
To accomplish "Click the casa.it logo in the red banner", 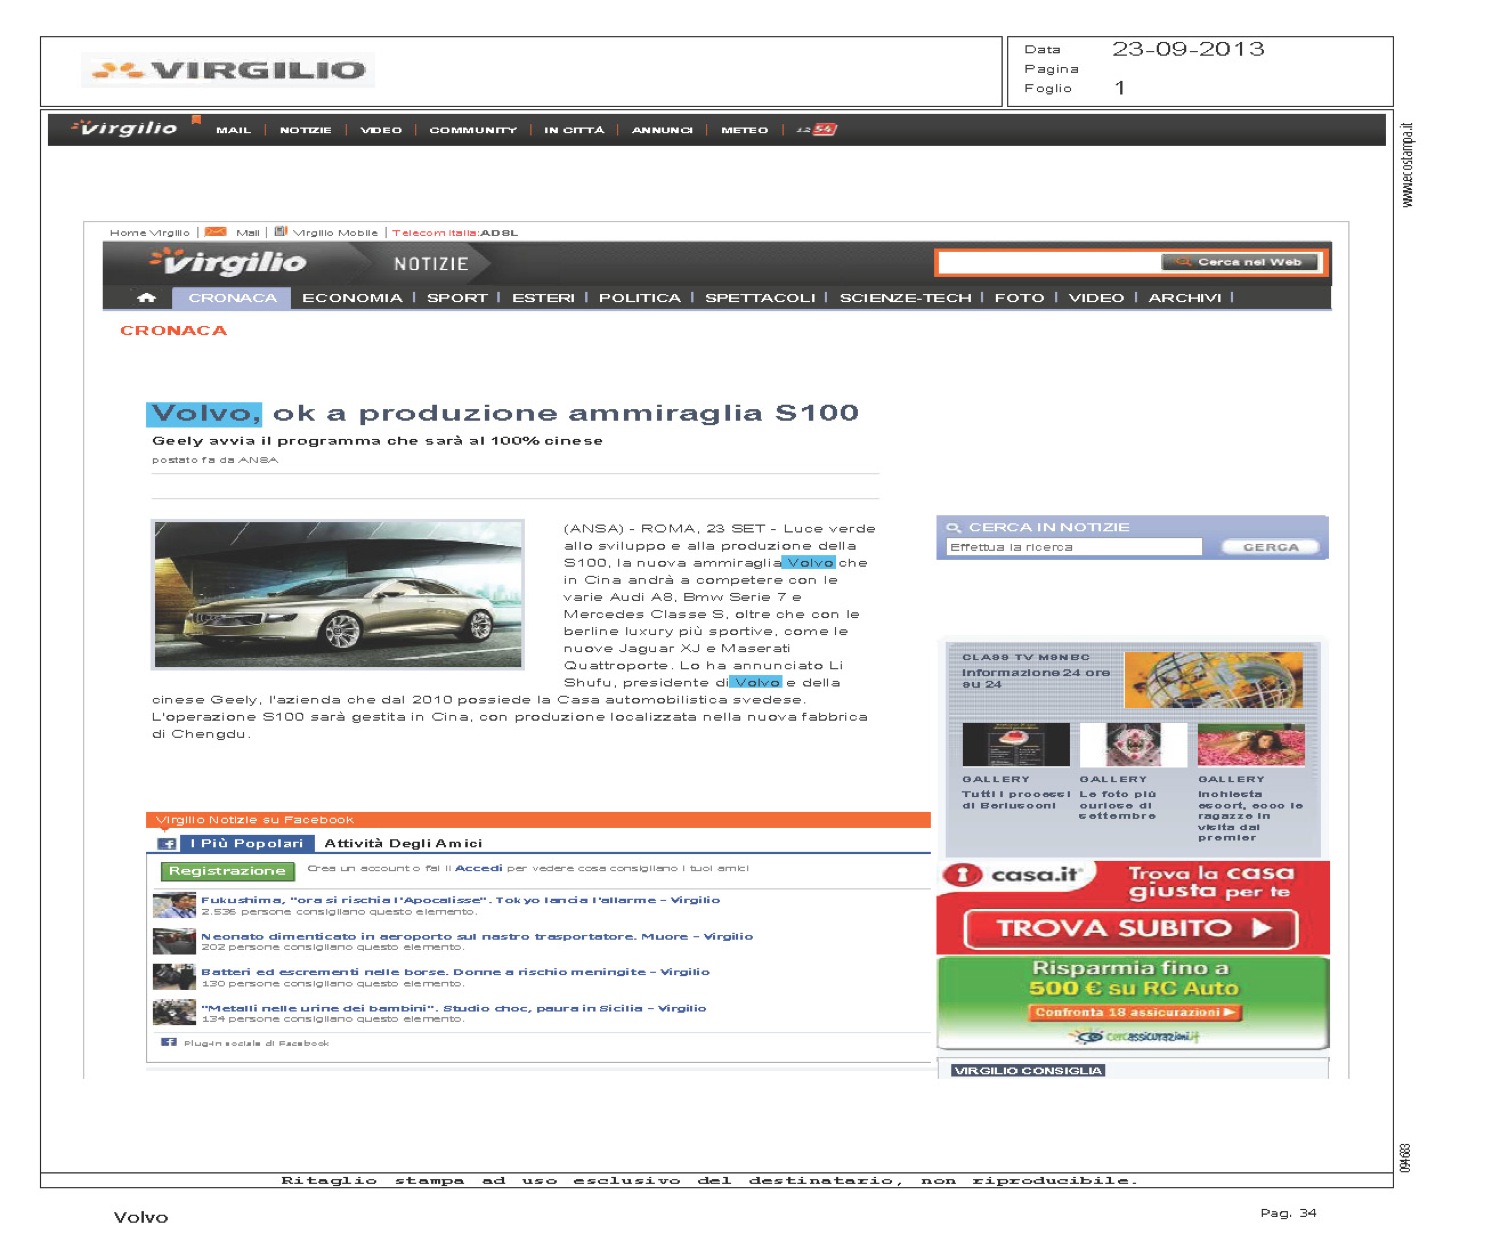I will tap(1014, 875).
